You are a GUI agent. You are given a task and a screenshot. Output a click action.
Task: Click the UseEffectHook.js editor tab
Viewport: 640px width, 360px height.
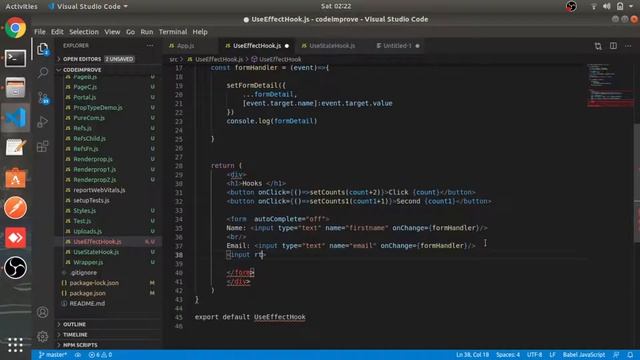(x=257, y=46)
